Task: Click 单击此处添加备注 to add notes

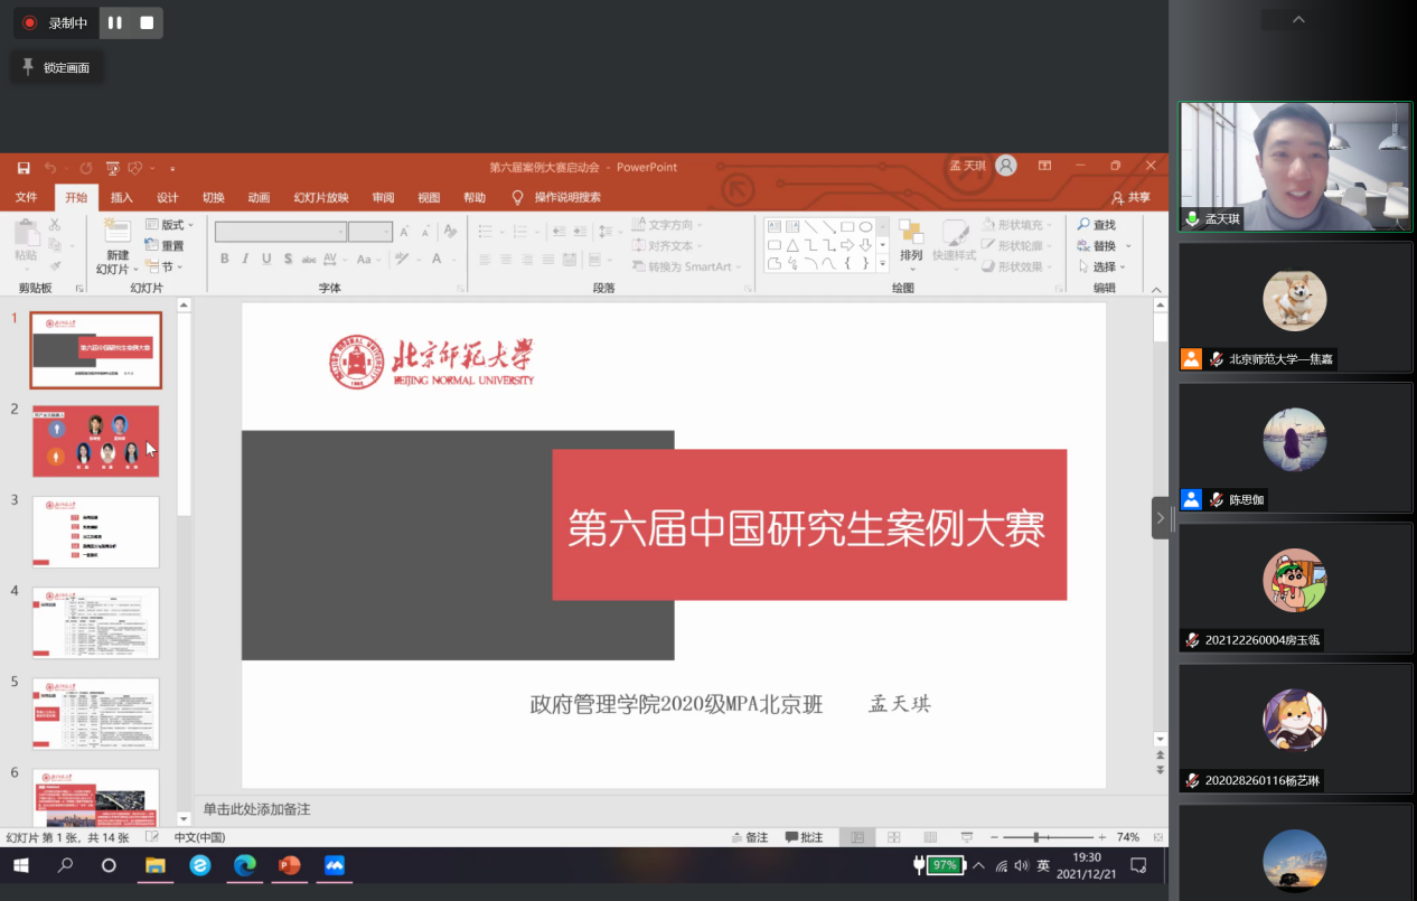Action: click(x=257, y=810)
